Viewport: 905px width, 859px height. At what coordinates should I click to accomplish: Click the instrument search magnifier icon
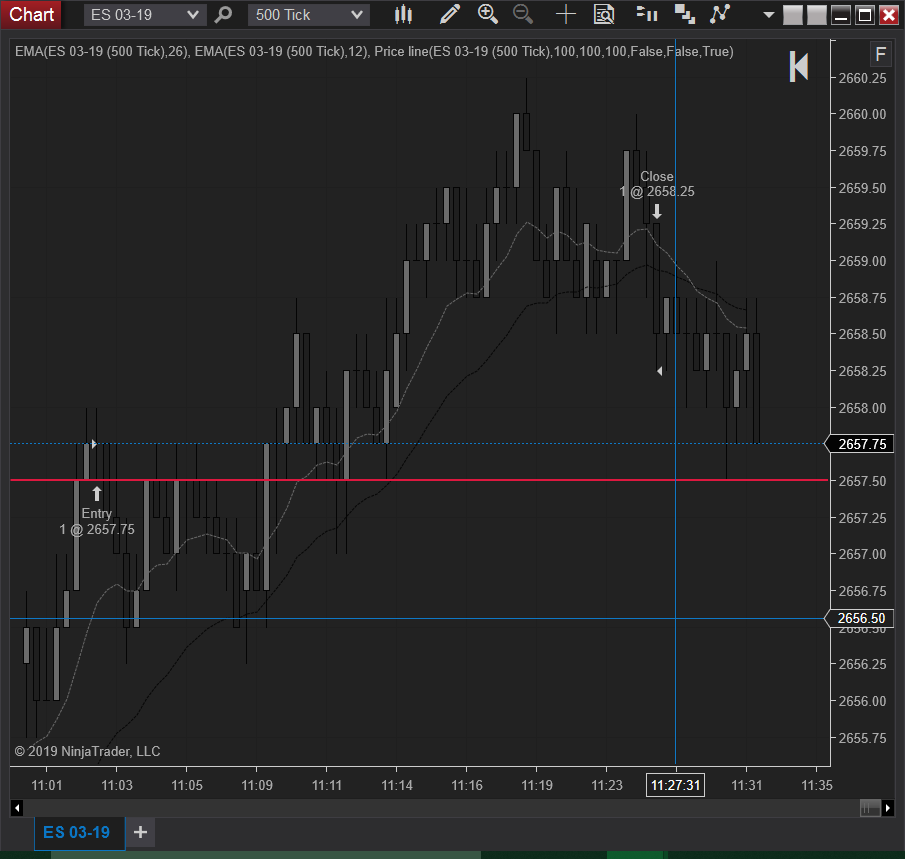pyautogui.click(x=223, y=15)
